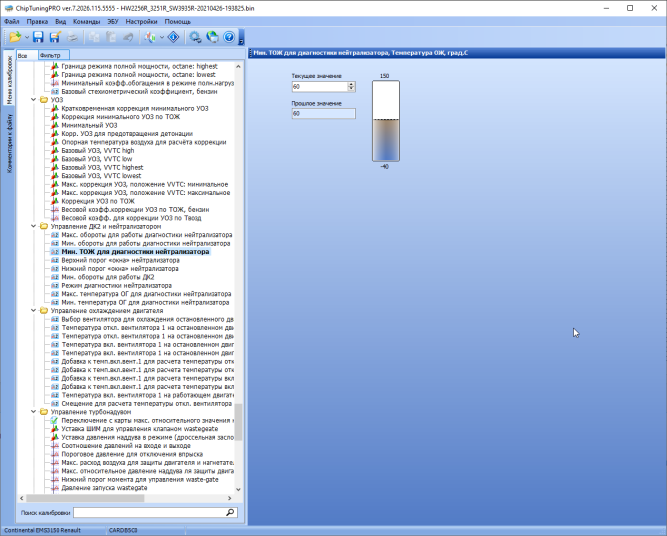The image size is (667, 536).
Task: Click the Paste icon in the toolbar
Action: [x=111, y=37]
